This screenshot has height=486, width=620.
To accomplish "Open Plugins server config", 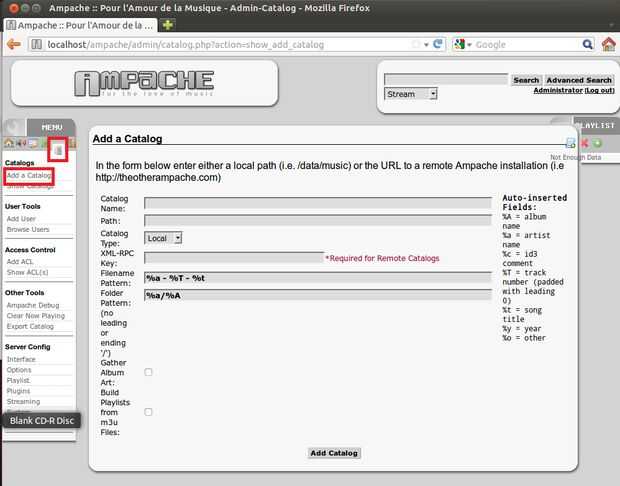I will point(18,391).
